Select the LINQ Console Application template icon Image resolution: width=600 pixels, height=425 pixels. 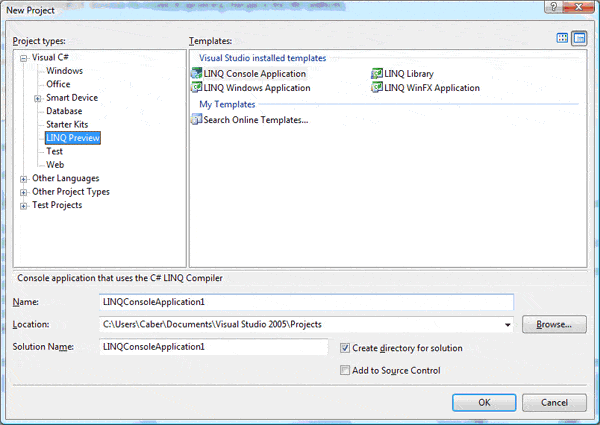point(195,74)
